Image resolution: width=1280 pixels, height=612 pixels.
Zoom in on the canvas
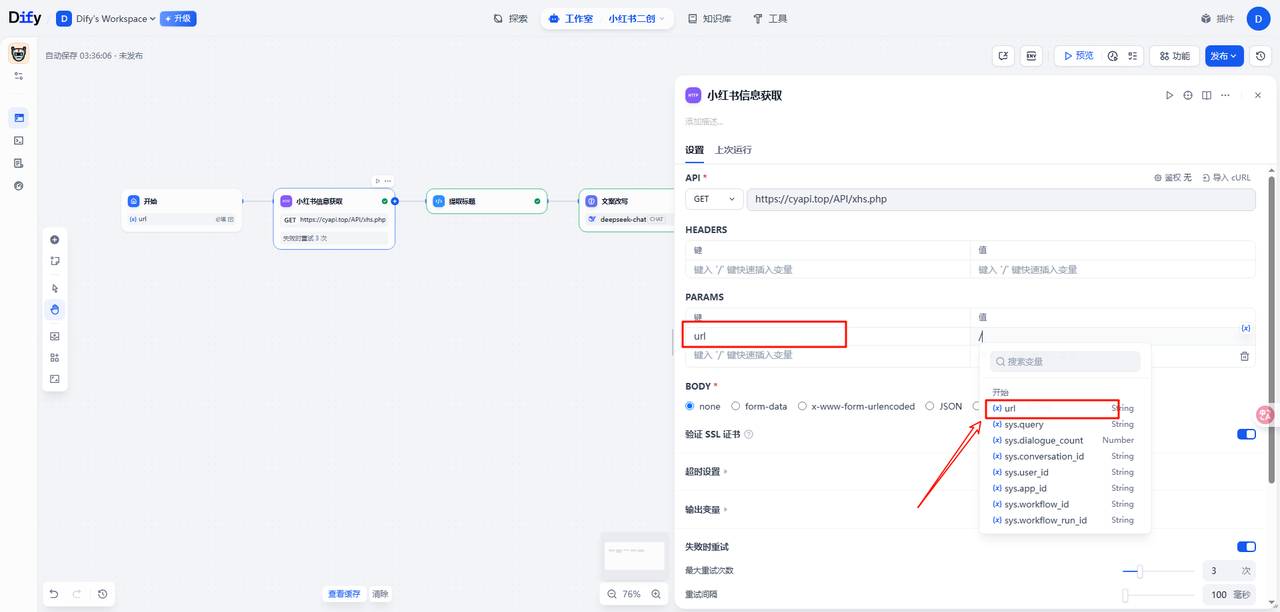(x=656, y=594)
